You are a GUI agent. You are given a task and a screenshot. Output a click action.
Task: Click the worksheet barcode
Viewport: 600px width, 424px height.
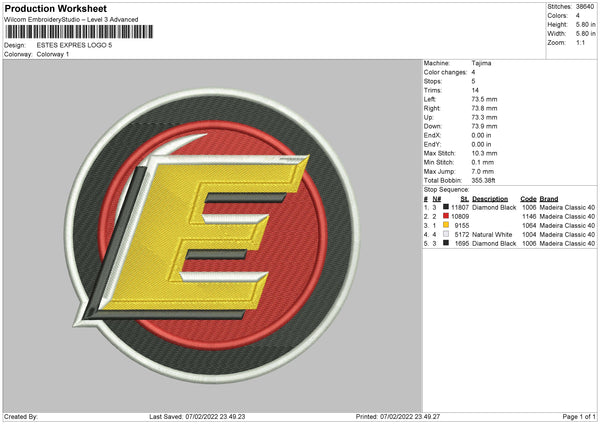pos(79,32)
